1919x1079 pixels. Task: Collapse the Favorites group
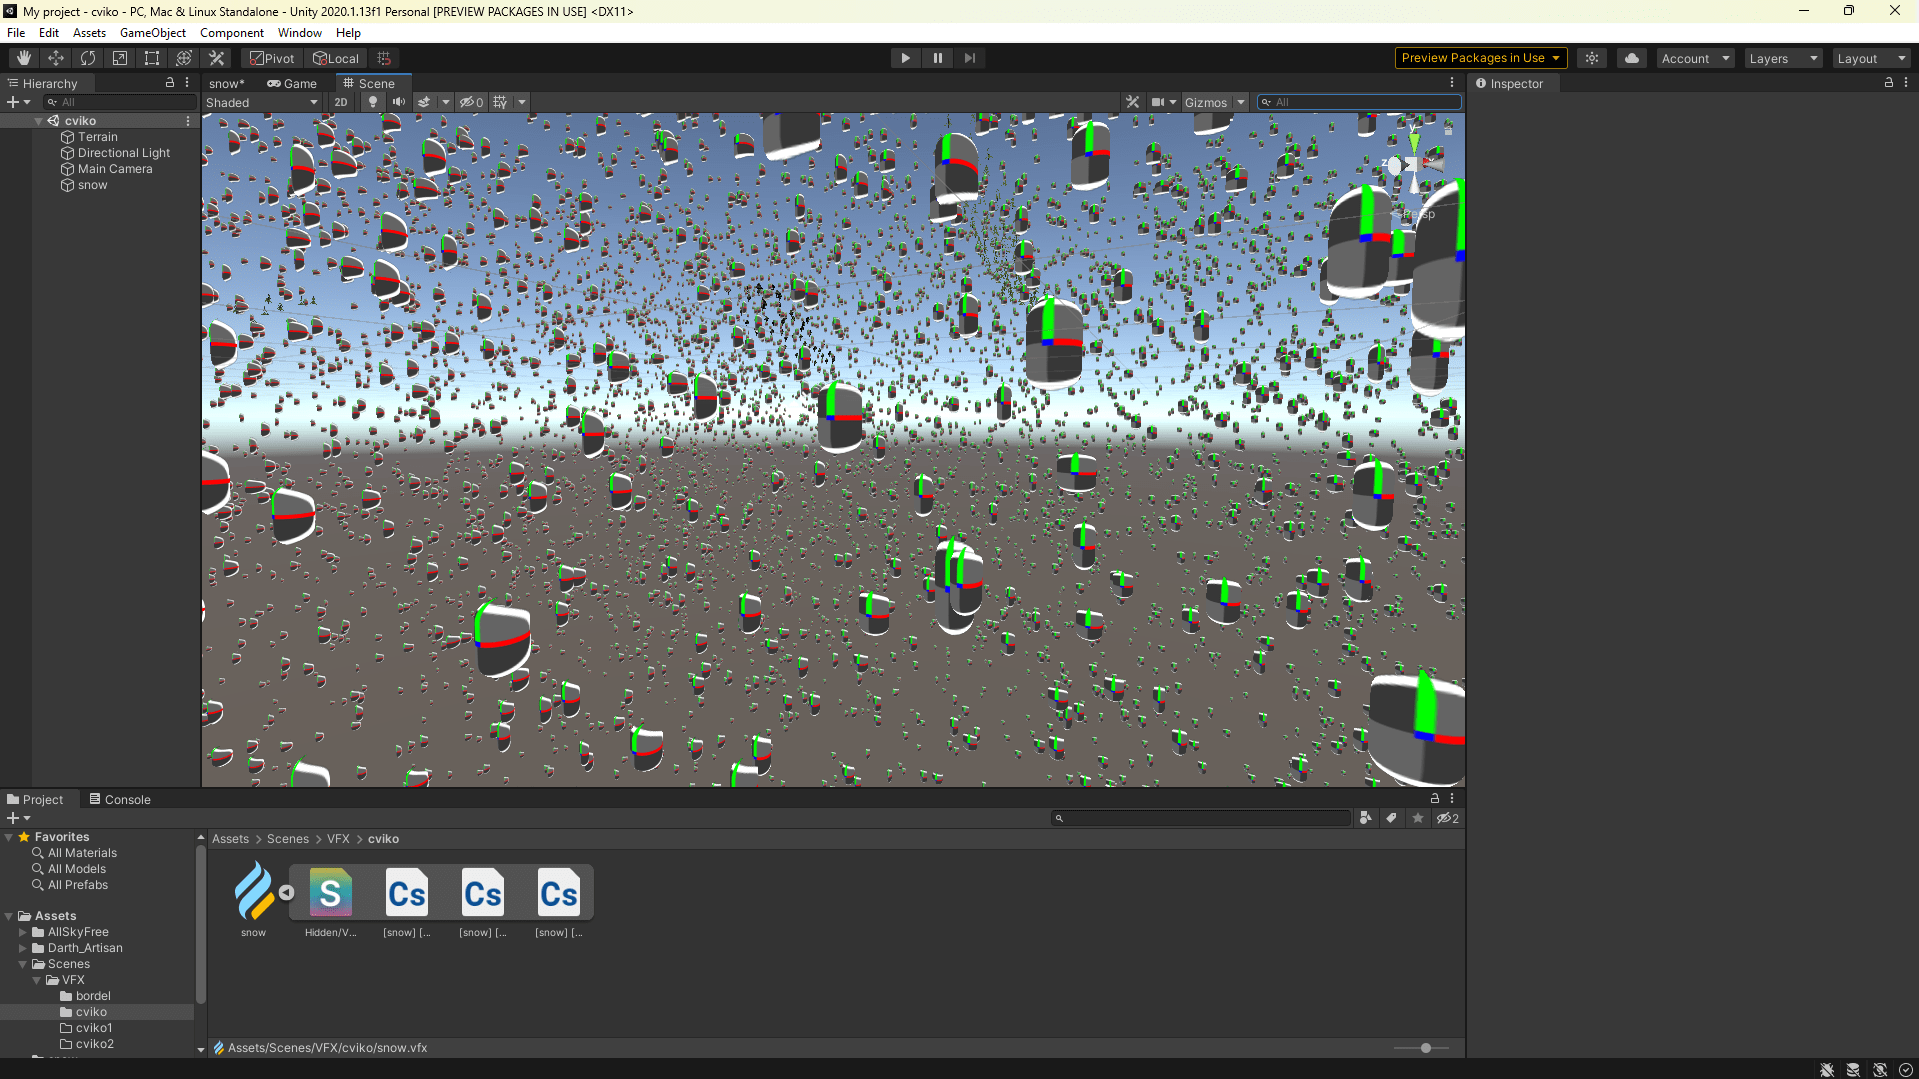[9, 837]
